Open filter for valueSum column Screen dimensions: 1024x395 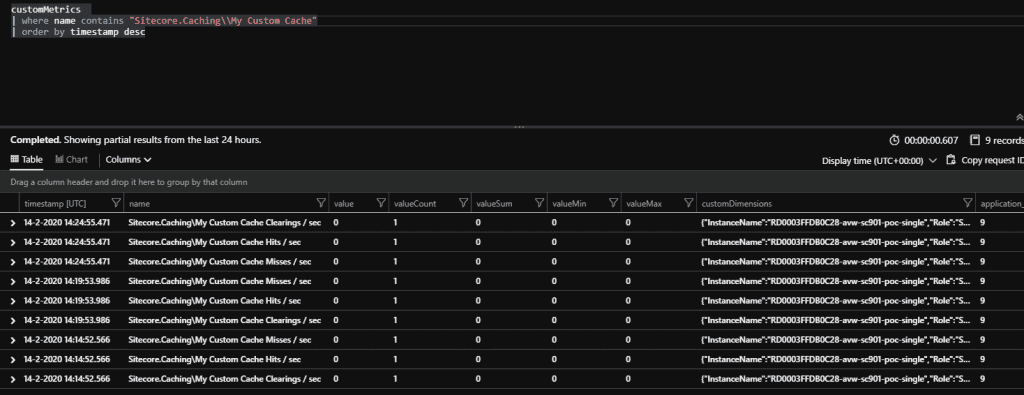tap(539, 204)
